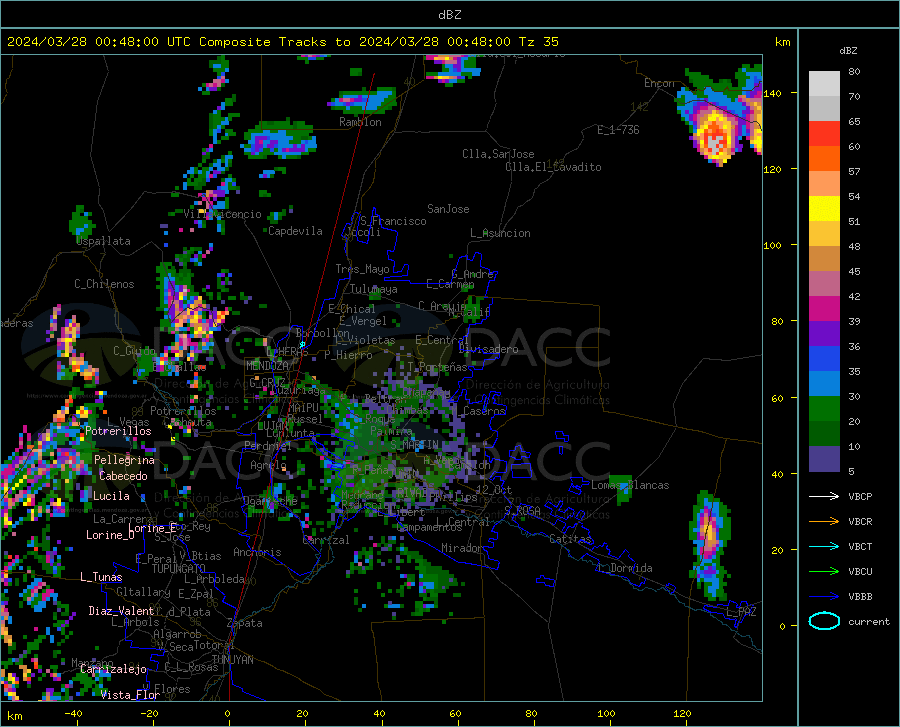Image resolution: width=900 pixels, height=727 pixels.
Task: Click the km label at bottom left
Action: click(14, 716)
